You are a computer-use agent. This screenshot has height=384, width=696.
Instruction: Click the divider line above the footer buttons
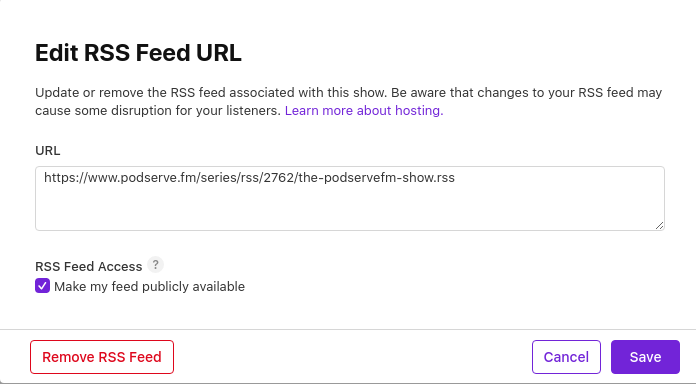click(348, 329)
